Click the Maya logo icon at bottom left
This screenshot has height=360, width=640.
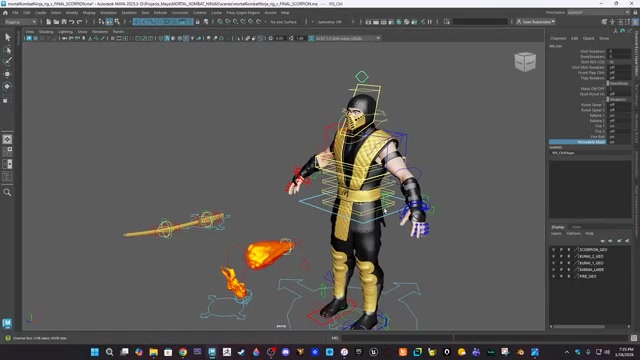pos(7,323)
